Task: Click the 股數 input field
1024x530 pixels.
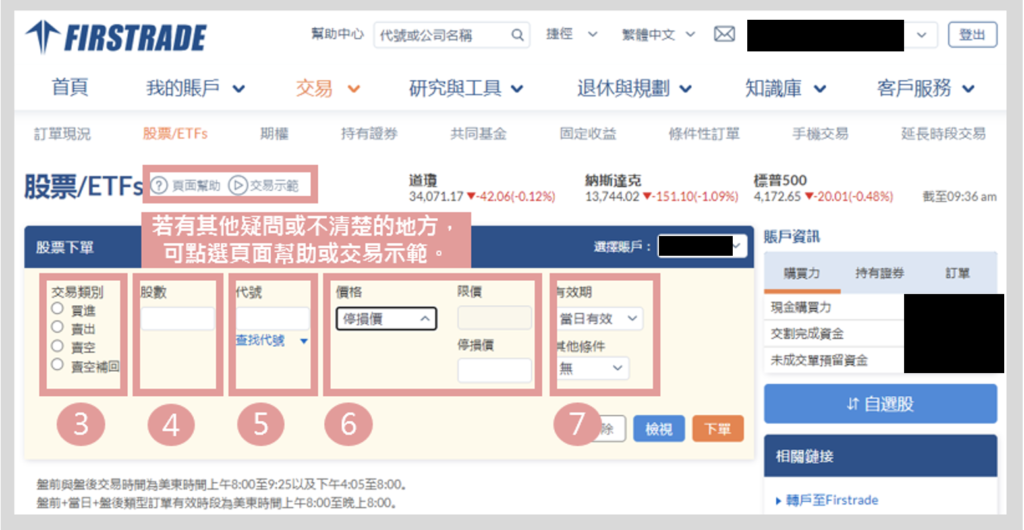Action: click(178, 319)
